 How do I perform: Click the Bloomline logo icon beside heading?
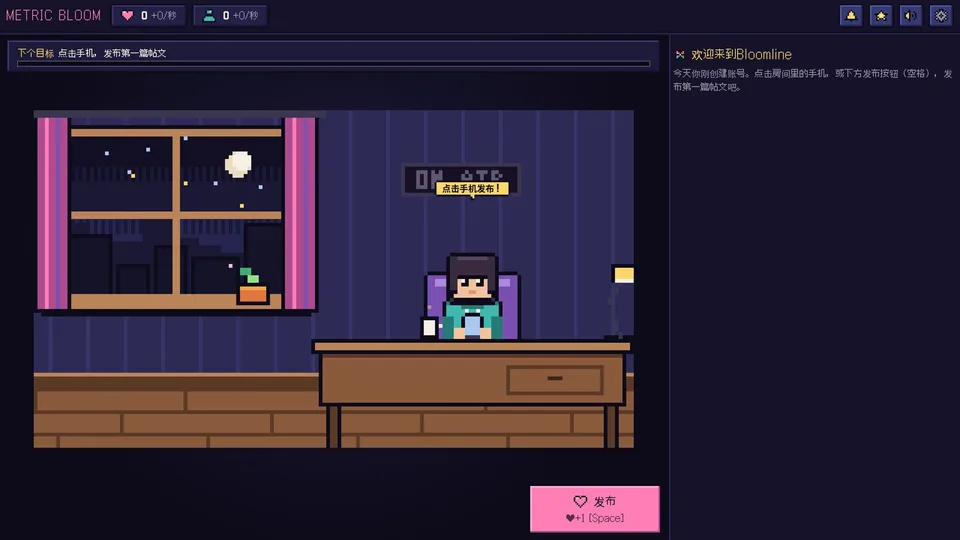point(680,54)
